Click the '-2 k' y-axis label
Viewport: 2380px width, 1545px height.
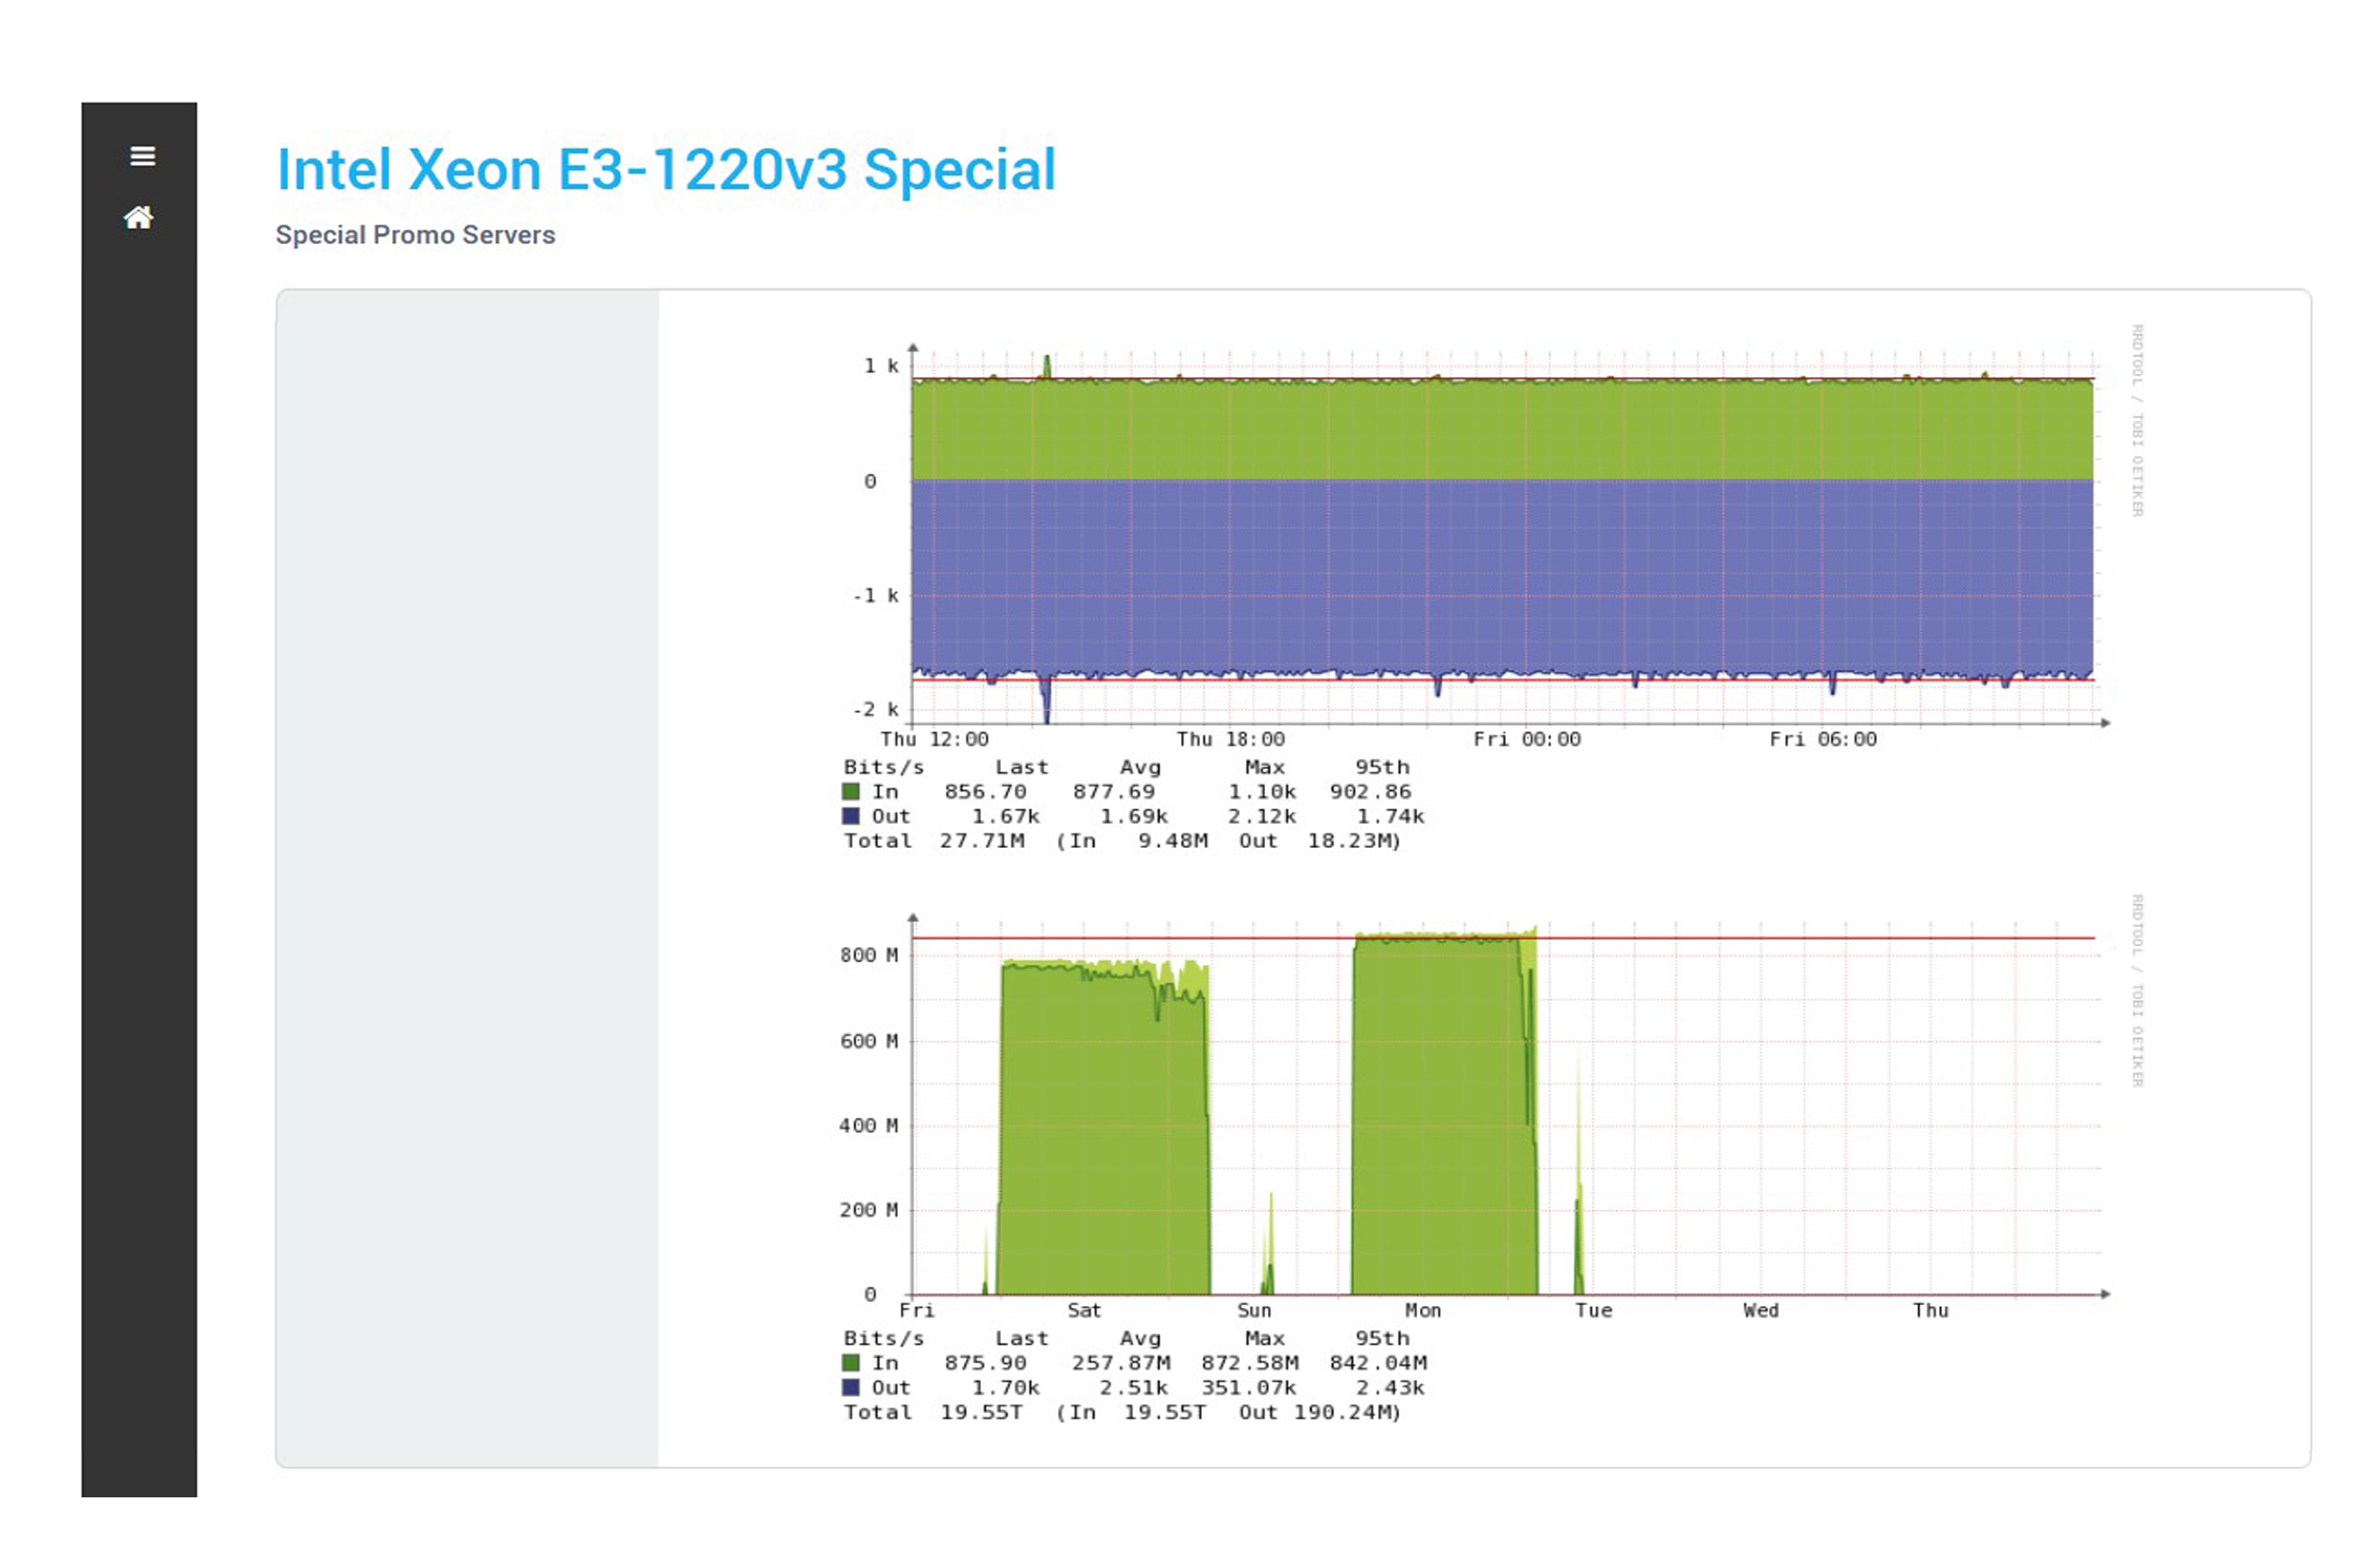coord(875,710)
